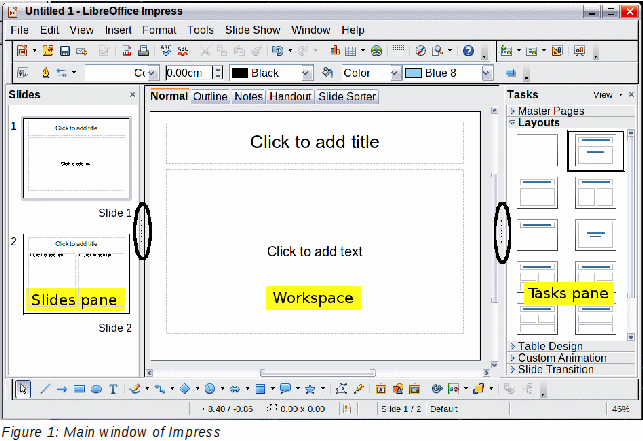
Task: Click the Print icon
Action: 143,50
